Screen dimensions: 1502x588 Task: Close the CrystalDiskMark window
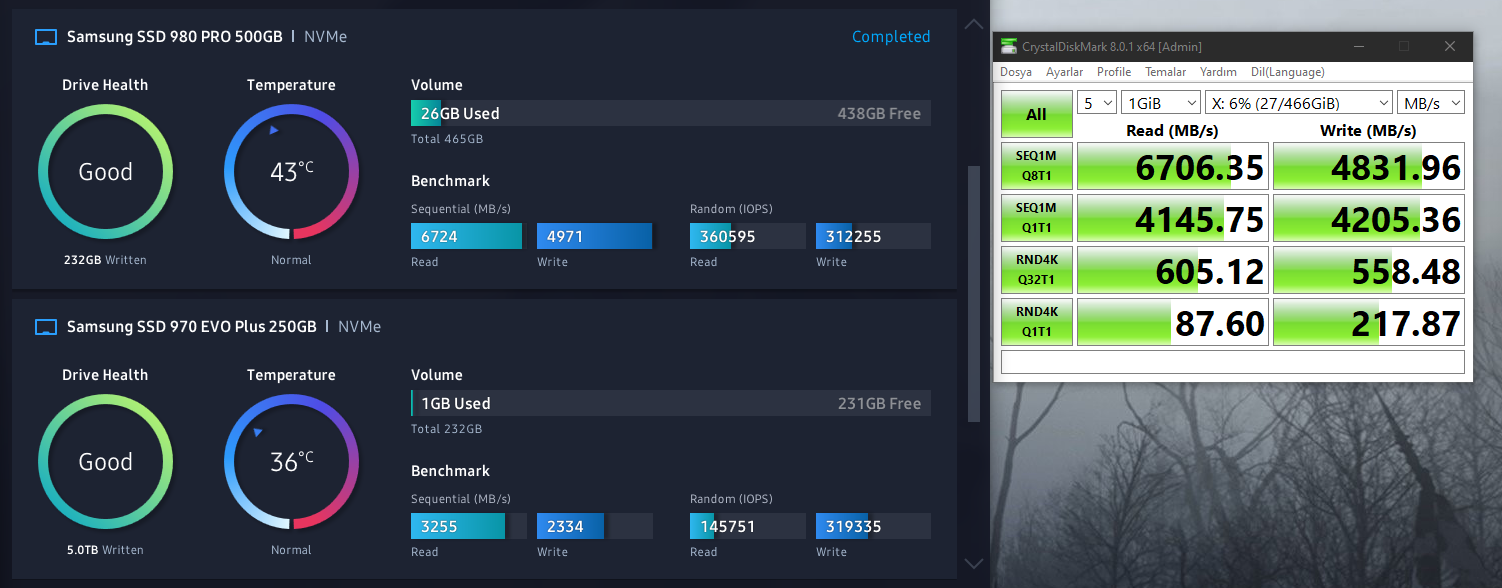tap(1449, 46)
